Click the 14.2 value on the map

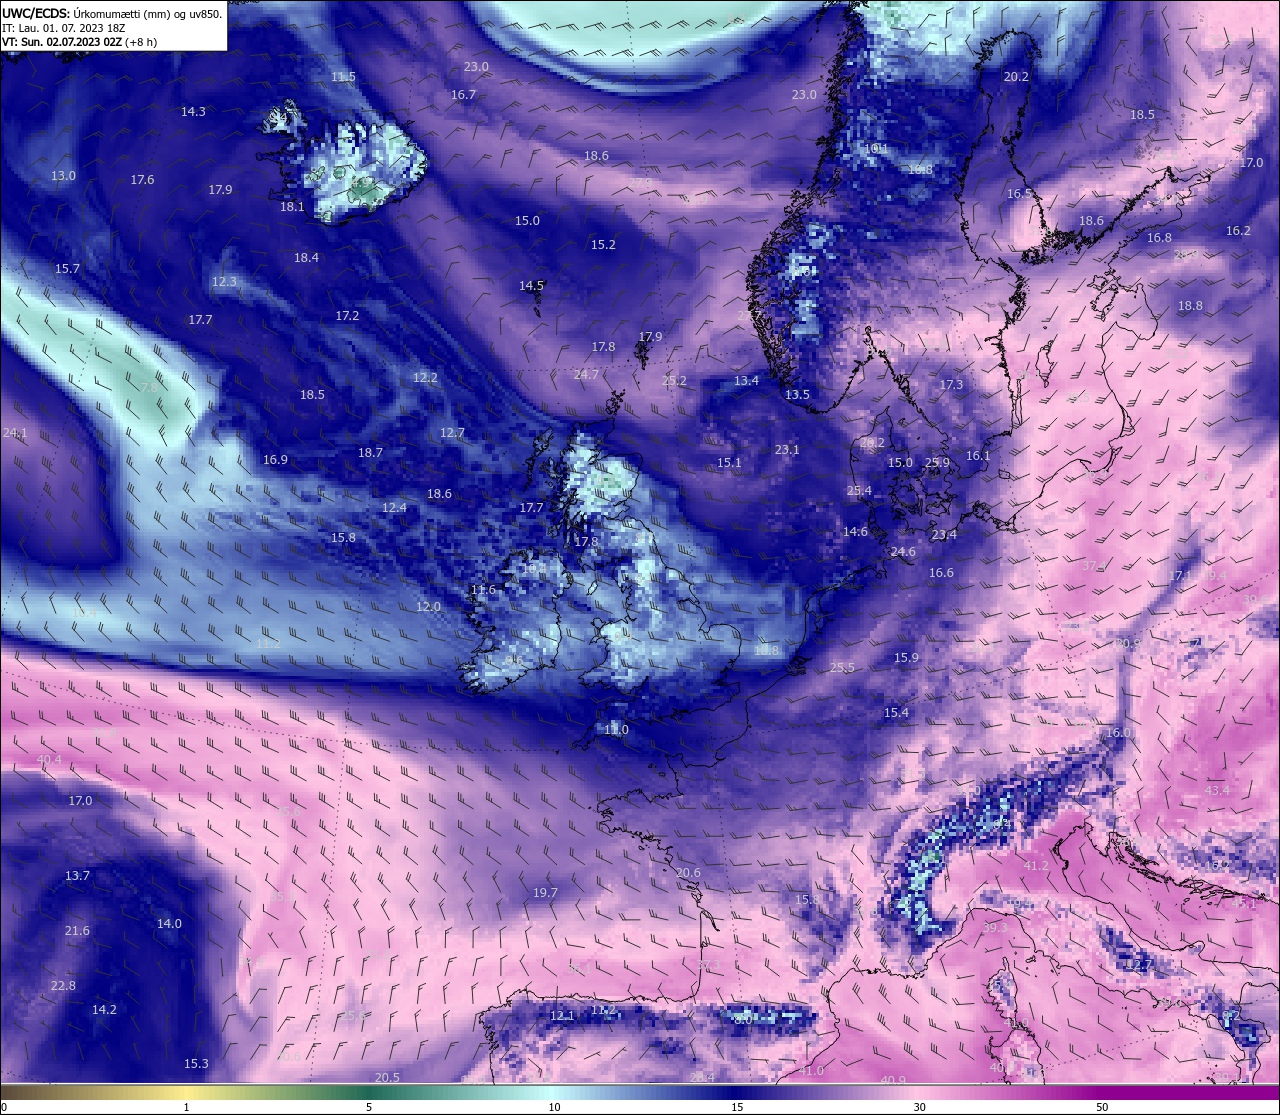click(104, 1009)
